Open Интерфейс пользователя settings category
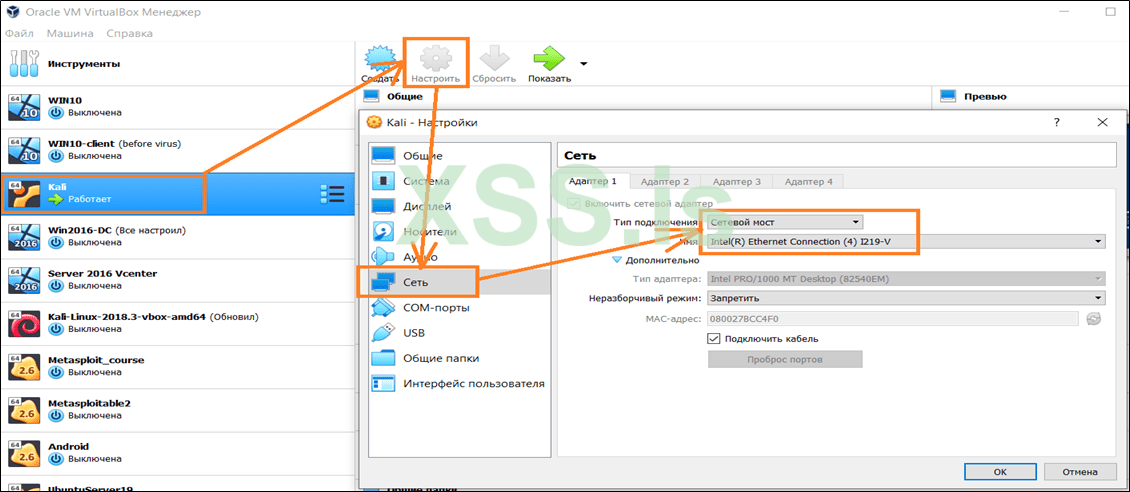This screenshot has width=1130, height=492. pos(458,383)
